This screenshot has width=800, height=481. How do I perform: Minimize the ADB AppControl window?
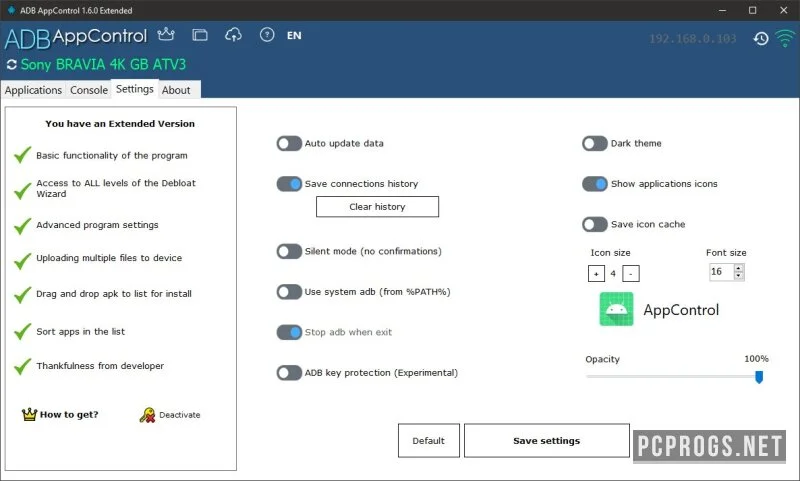coord(722,10)
